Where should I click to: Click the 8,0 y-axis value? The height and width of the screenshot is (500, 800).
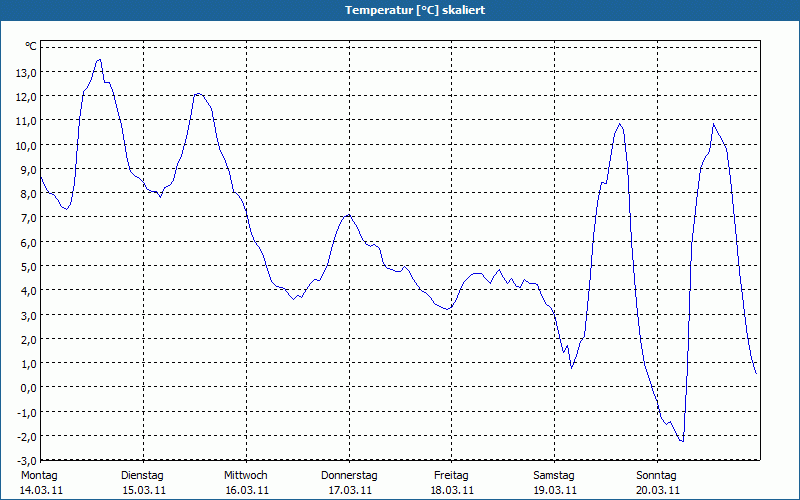(29, 194)
